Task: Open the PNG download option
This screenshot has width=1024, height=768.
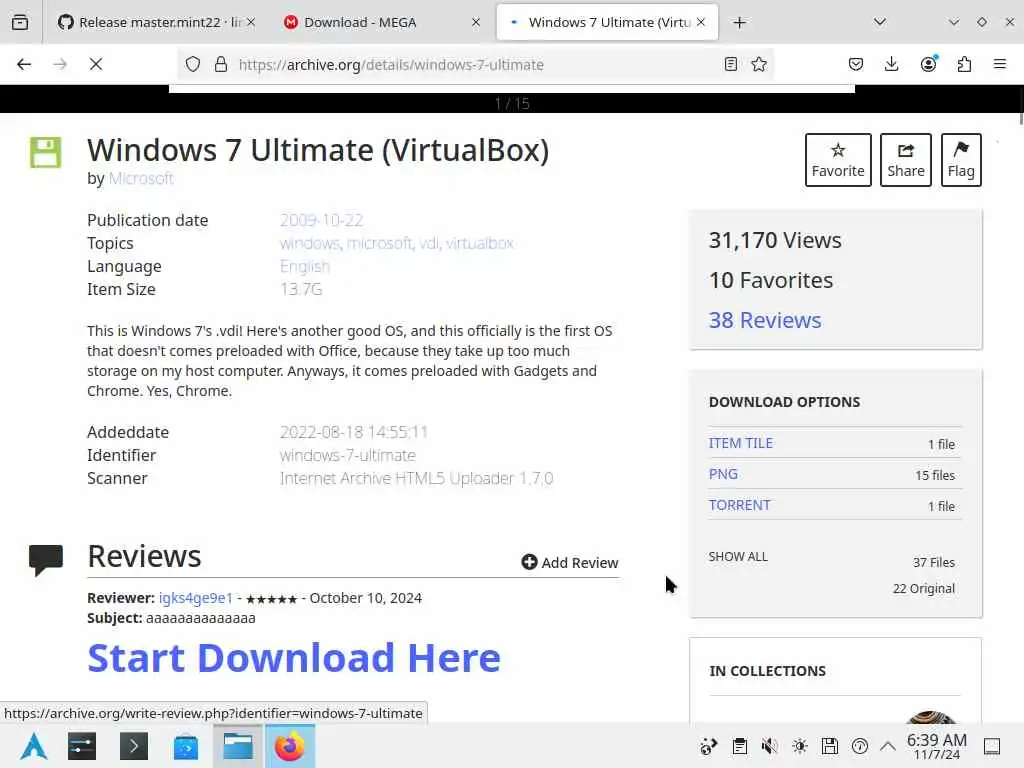Action: [x=723, y=474]
